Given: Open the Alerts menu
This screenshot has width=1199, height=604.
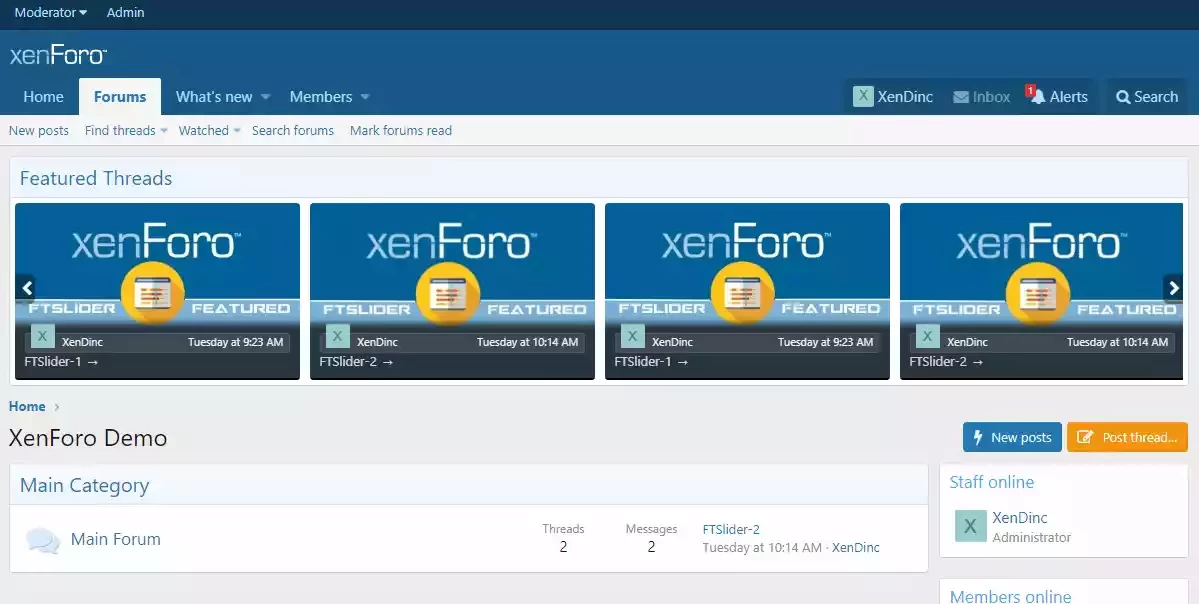Looking at the screenshot, I should click(1058, 97).
